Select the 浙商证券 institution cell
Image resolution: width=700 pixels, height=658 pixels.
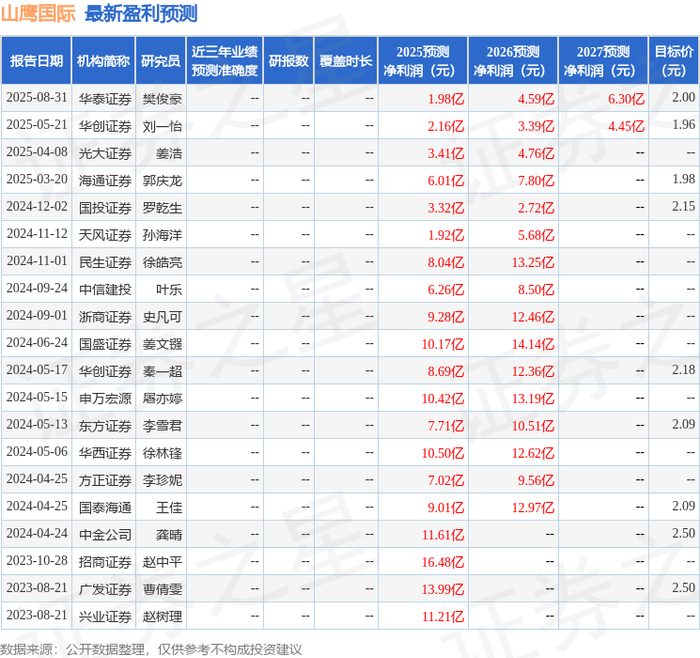(x=105, y=317)
